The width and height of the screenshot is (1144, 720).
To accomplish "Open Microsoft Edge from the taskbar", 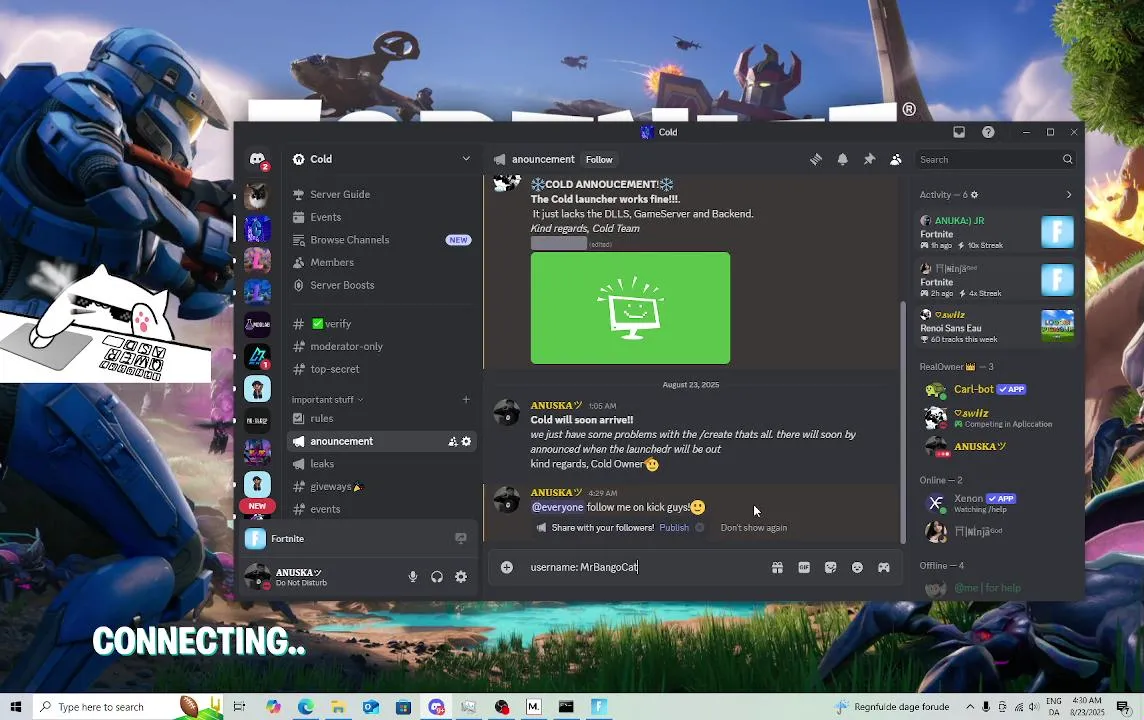I will pos(305,706).
